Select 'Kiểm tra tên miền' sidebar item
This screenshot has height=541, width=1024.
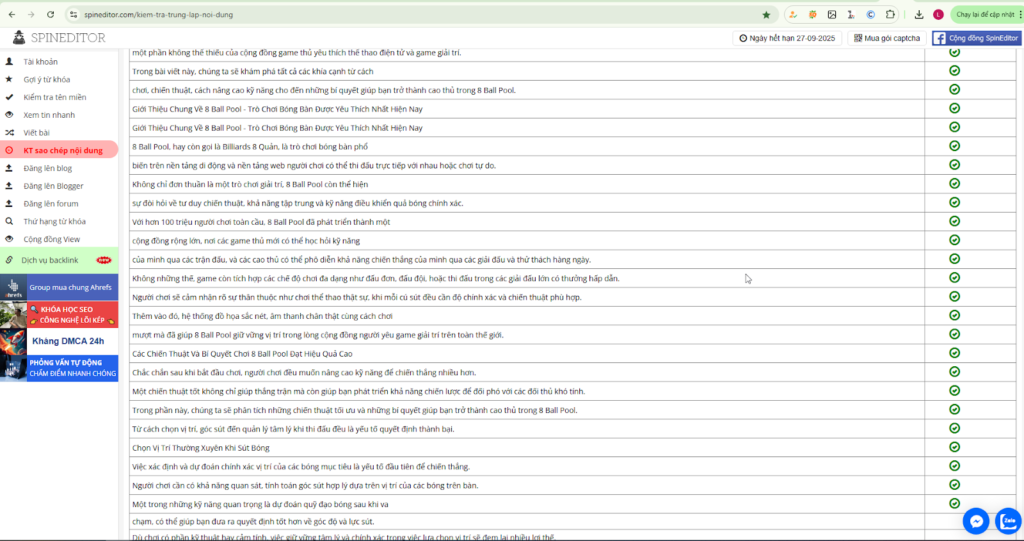55,97
